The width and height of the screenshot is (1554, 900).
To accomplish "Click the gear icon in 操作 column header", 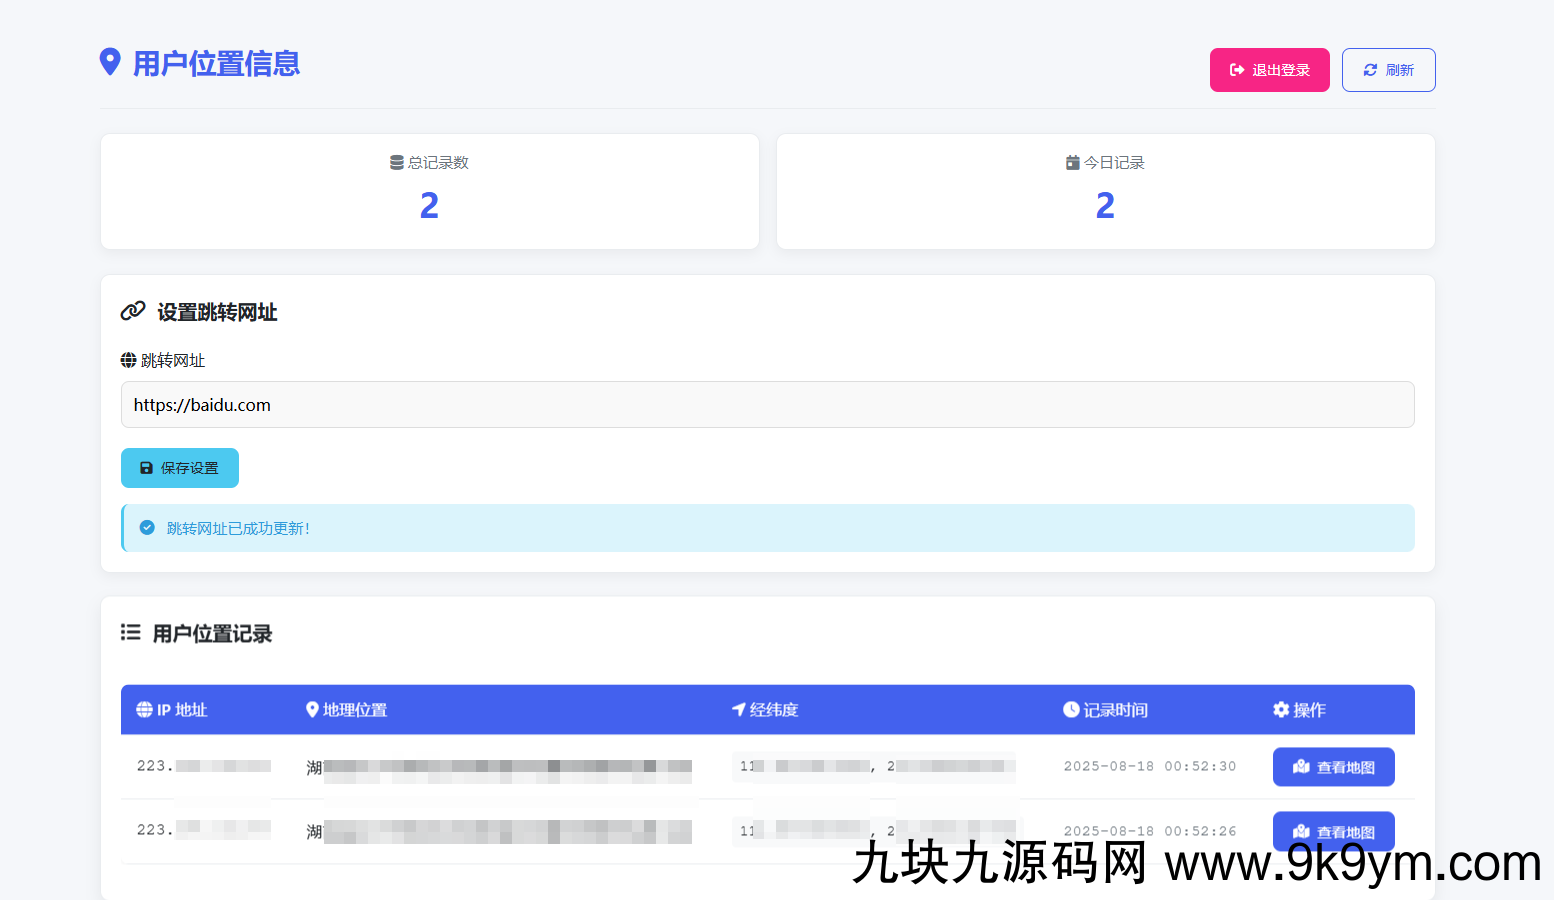I will [1281, 709].
